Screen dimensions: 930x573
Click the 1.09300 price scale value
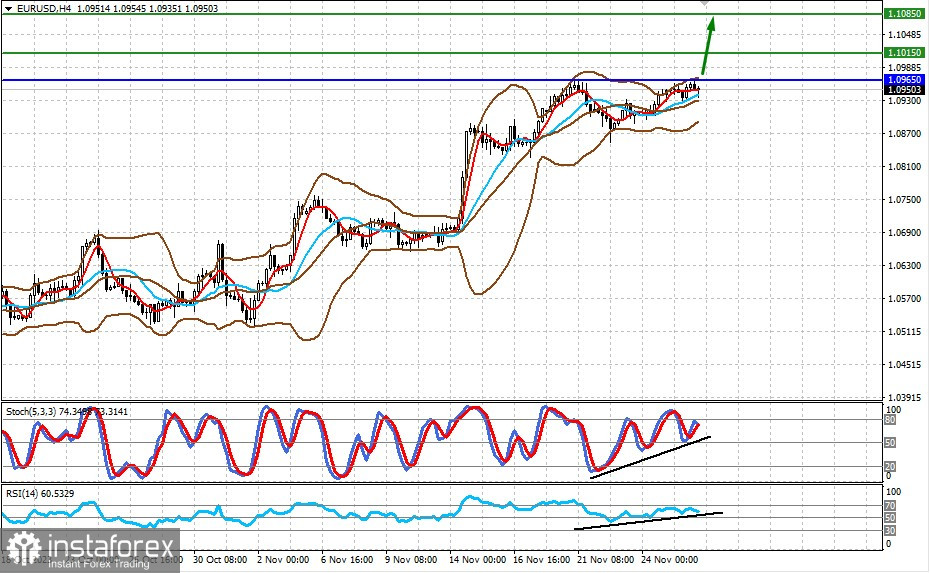click(904, 101)
